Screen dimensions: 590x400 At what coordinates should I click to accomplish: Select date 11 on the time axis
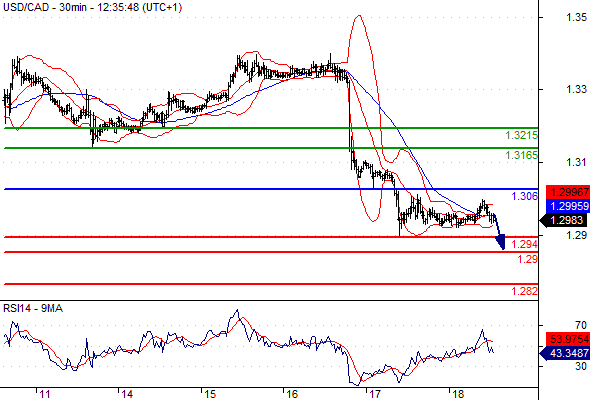(x=45, y=394)
